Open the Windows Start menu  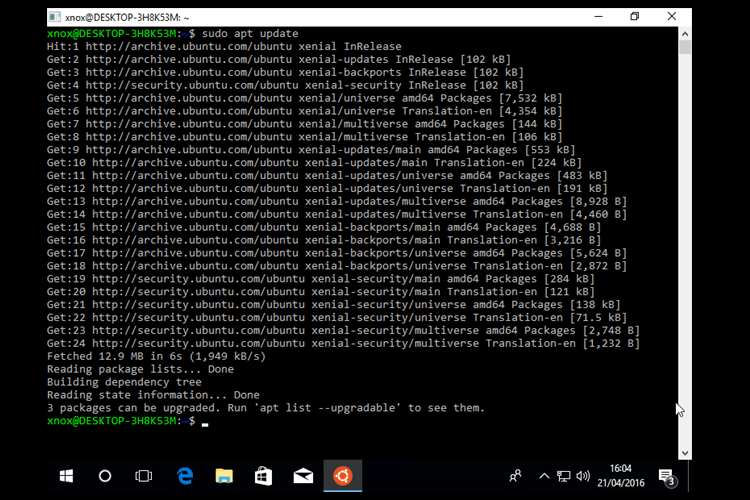(x=66, y=476)
